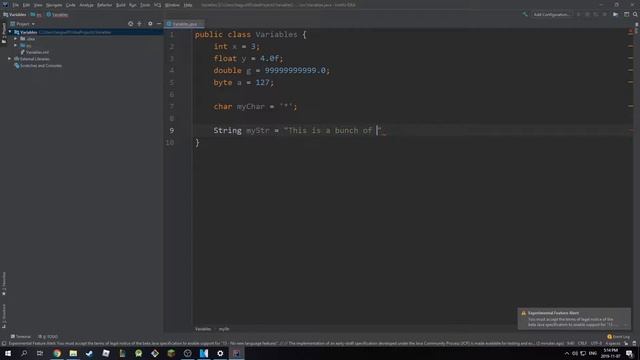Open the Project view dropdown
The height and width of the screenshot is (360, 640).
(23, 24)
